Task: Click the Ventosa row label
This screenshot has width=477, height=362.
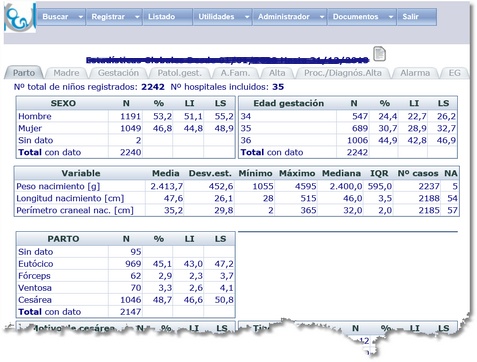Action: coord(35,288)
